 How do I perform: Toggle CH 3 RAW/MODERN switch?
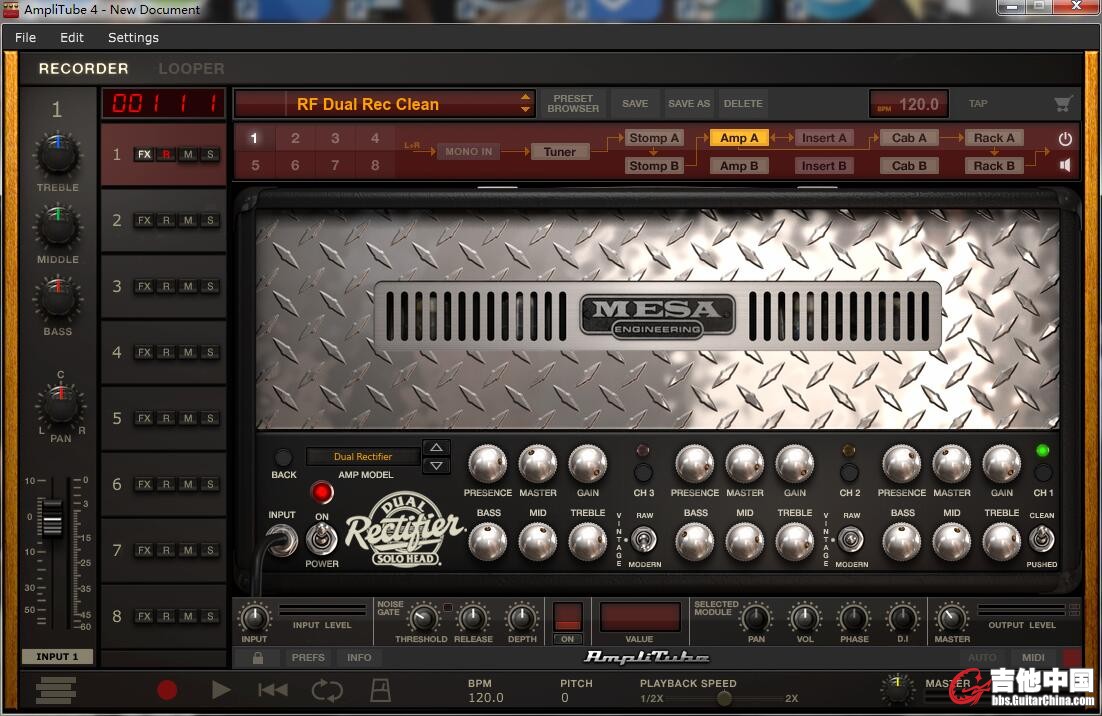coord(644,540)
